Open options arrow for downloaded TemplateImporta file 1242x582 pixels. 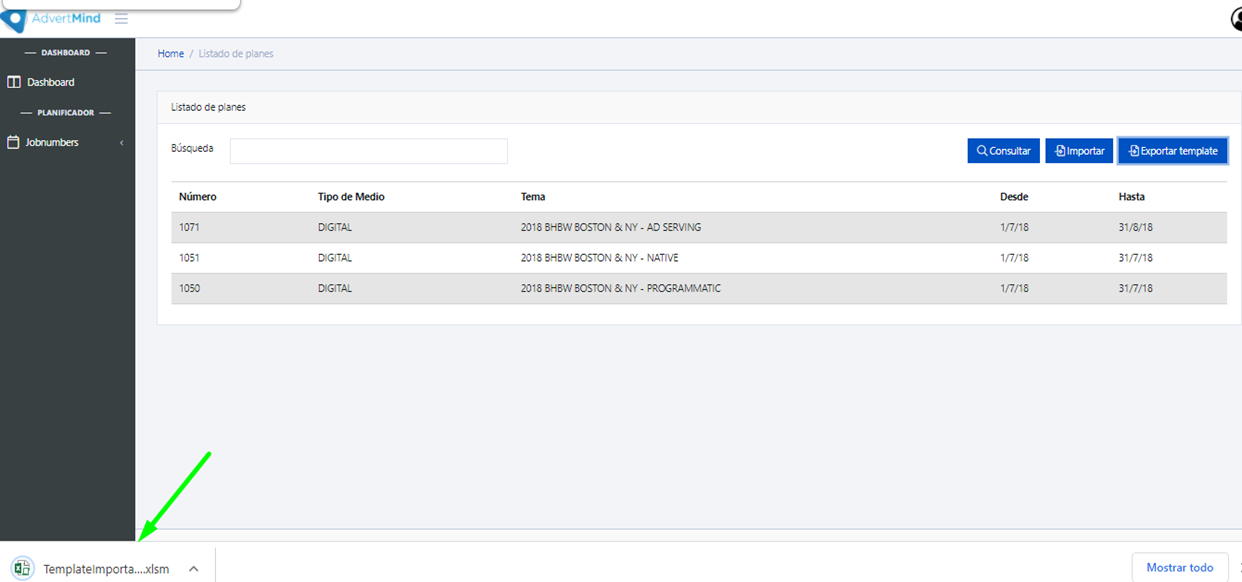[194, 568]
